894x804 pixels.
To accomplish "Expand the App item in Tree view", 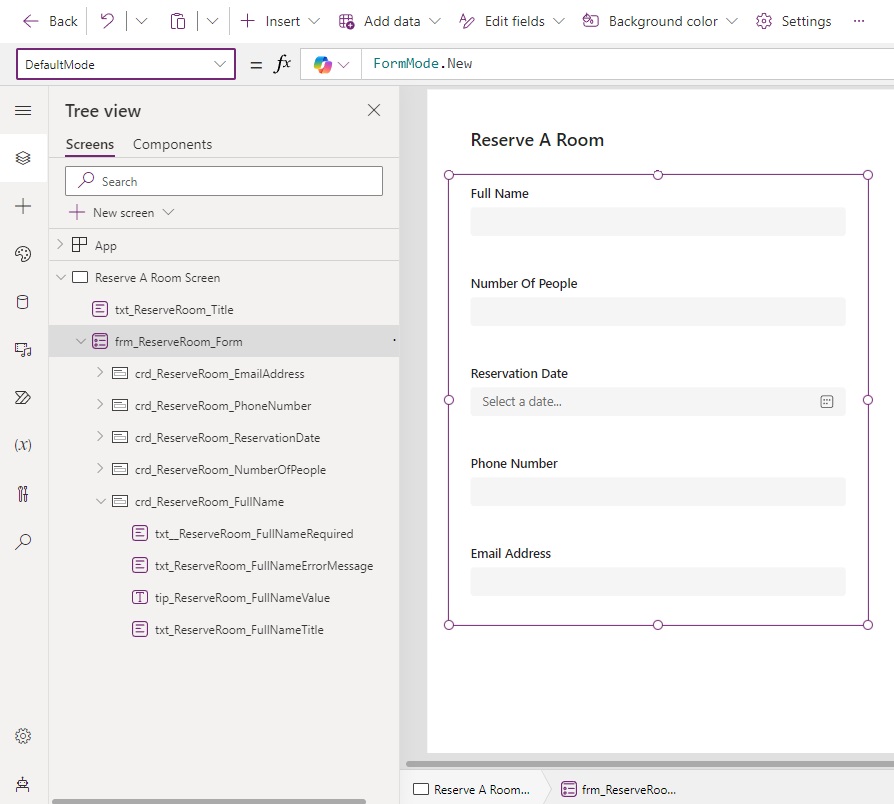I will pos(60,244).
